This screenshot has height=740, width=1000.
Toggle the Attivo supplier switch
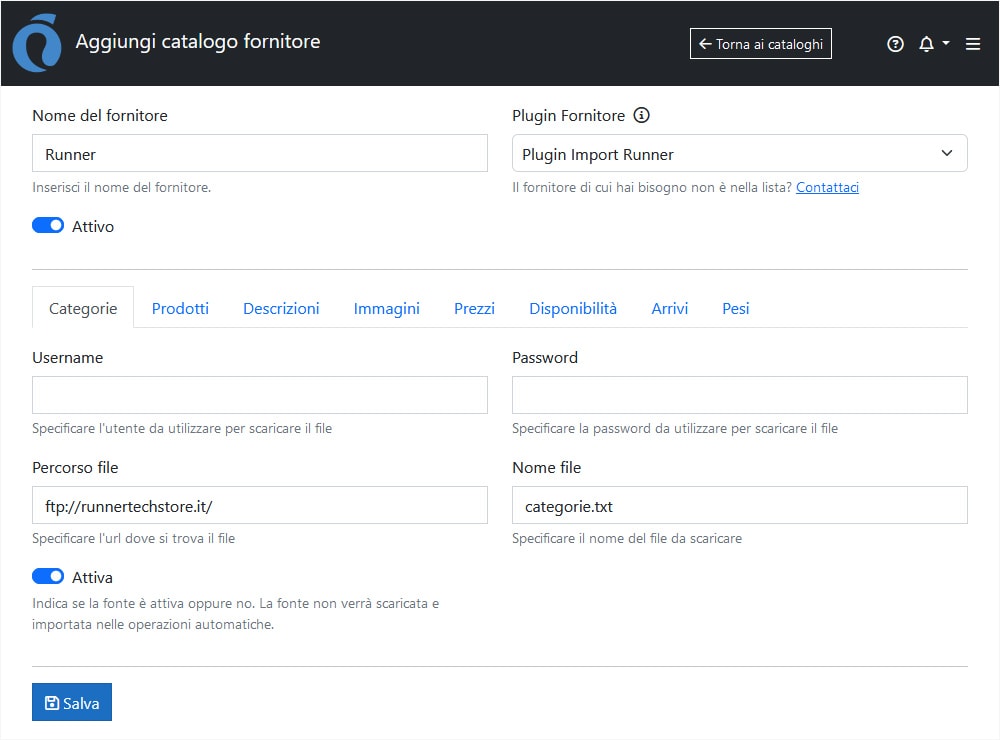point(48,226)
